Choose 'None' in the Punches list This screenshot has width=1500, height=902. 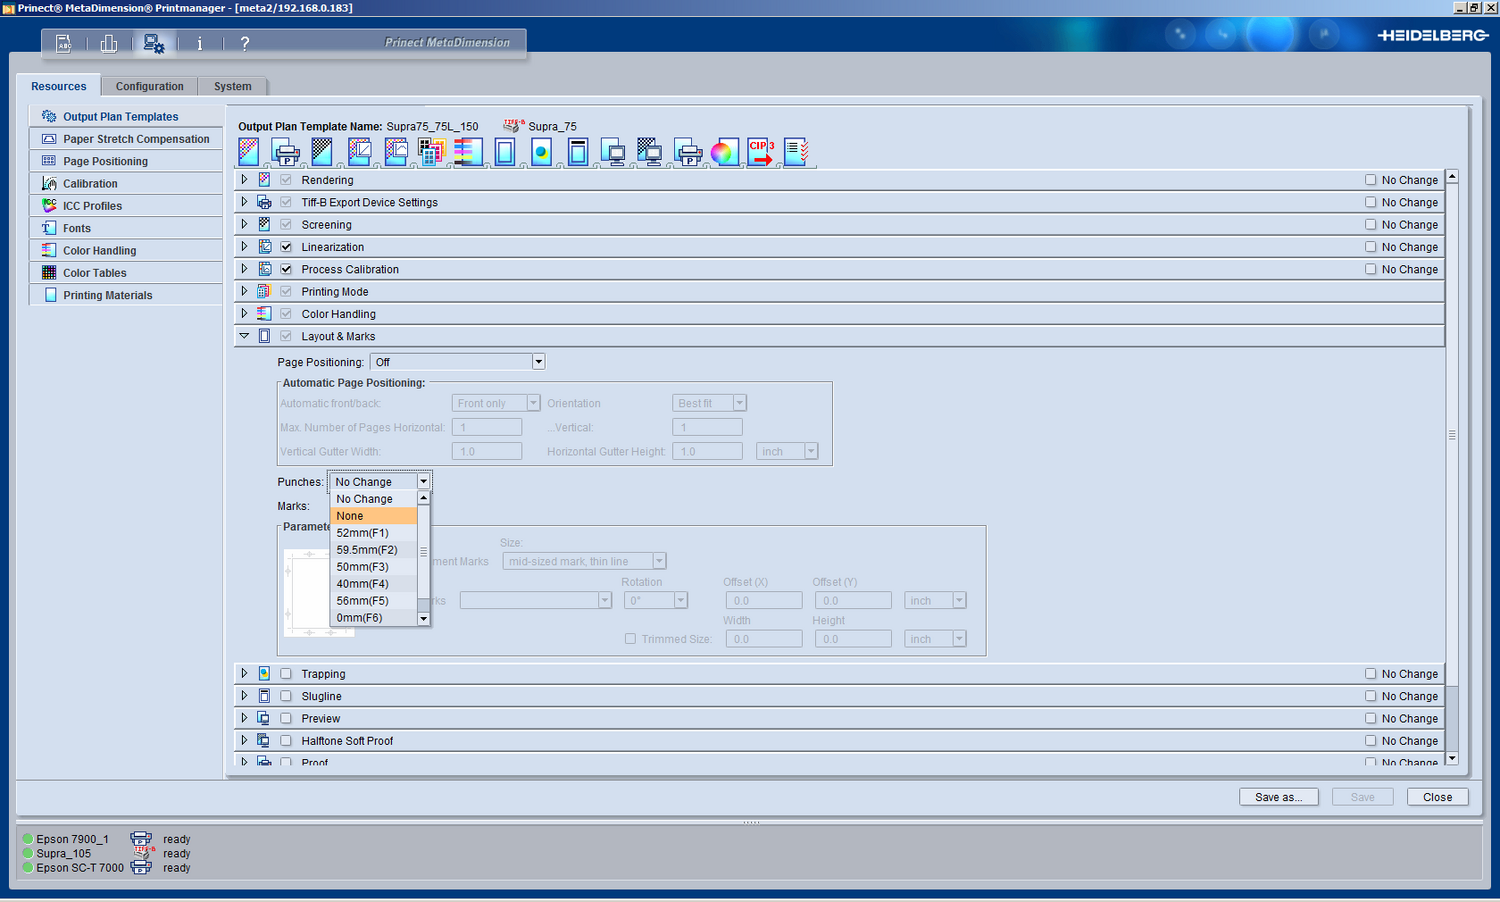click(x=374, y=516)
